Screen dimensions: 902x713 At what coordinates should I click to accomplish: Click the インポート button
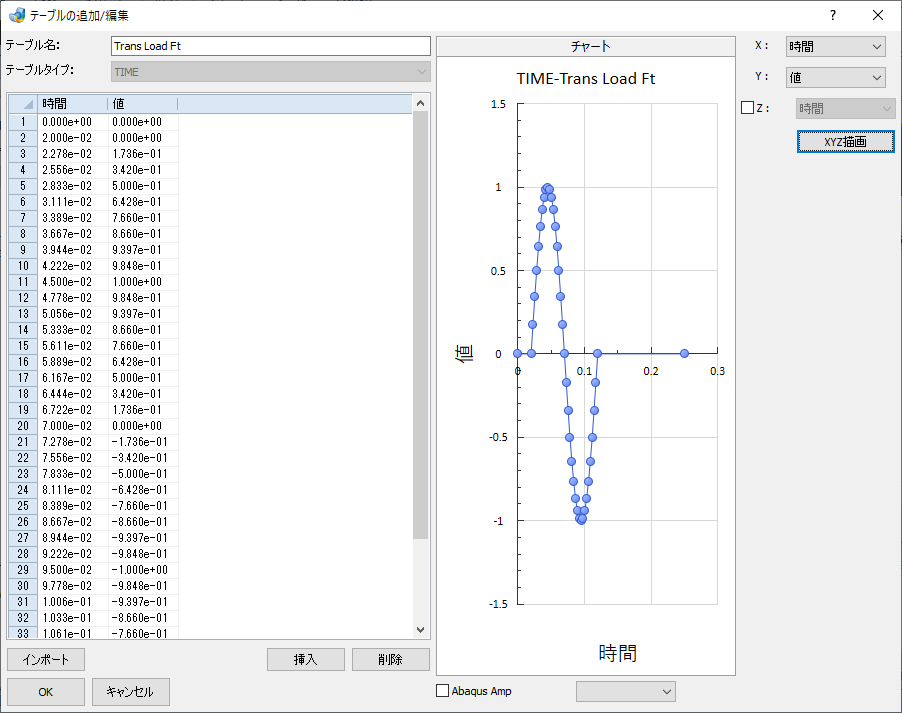tap(46, 659)
